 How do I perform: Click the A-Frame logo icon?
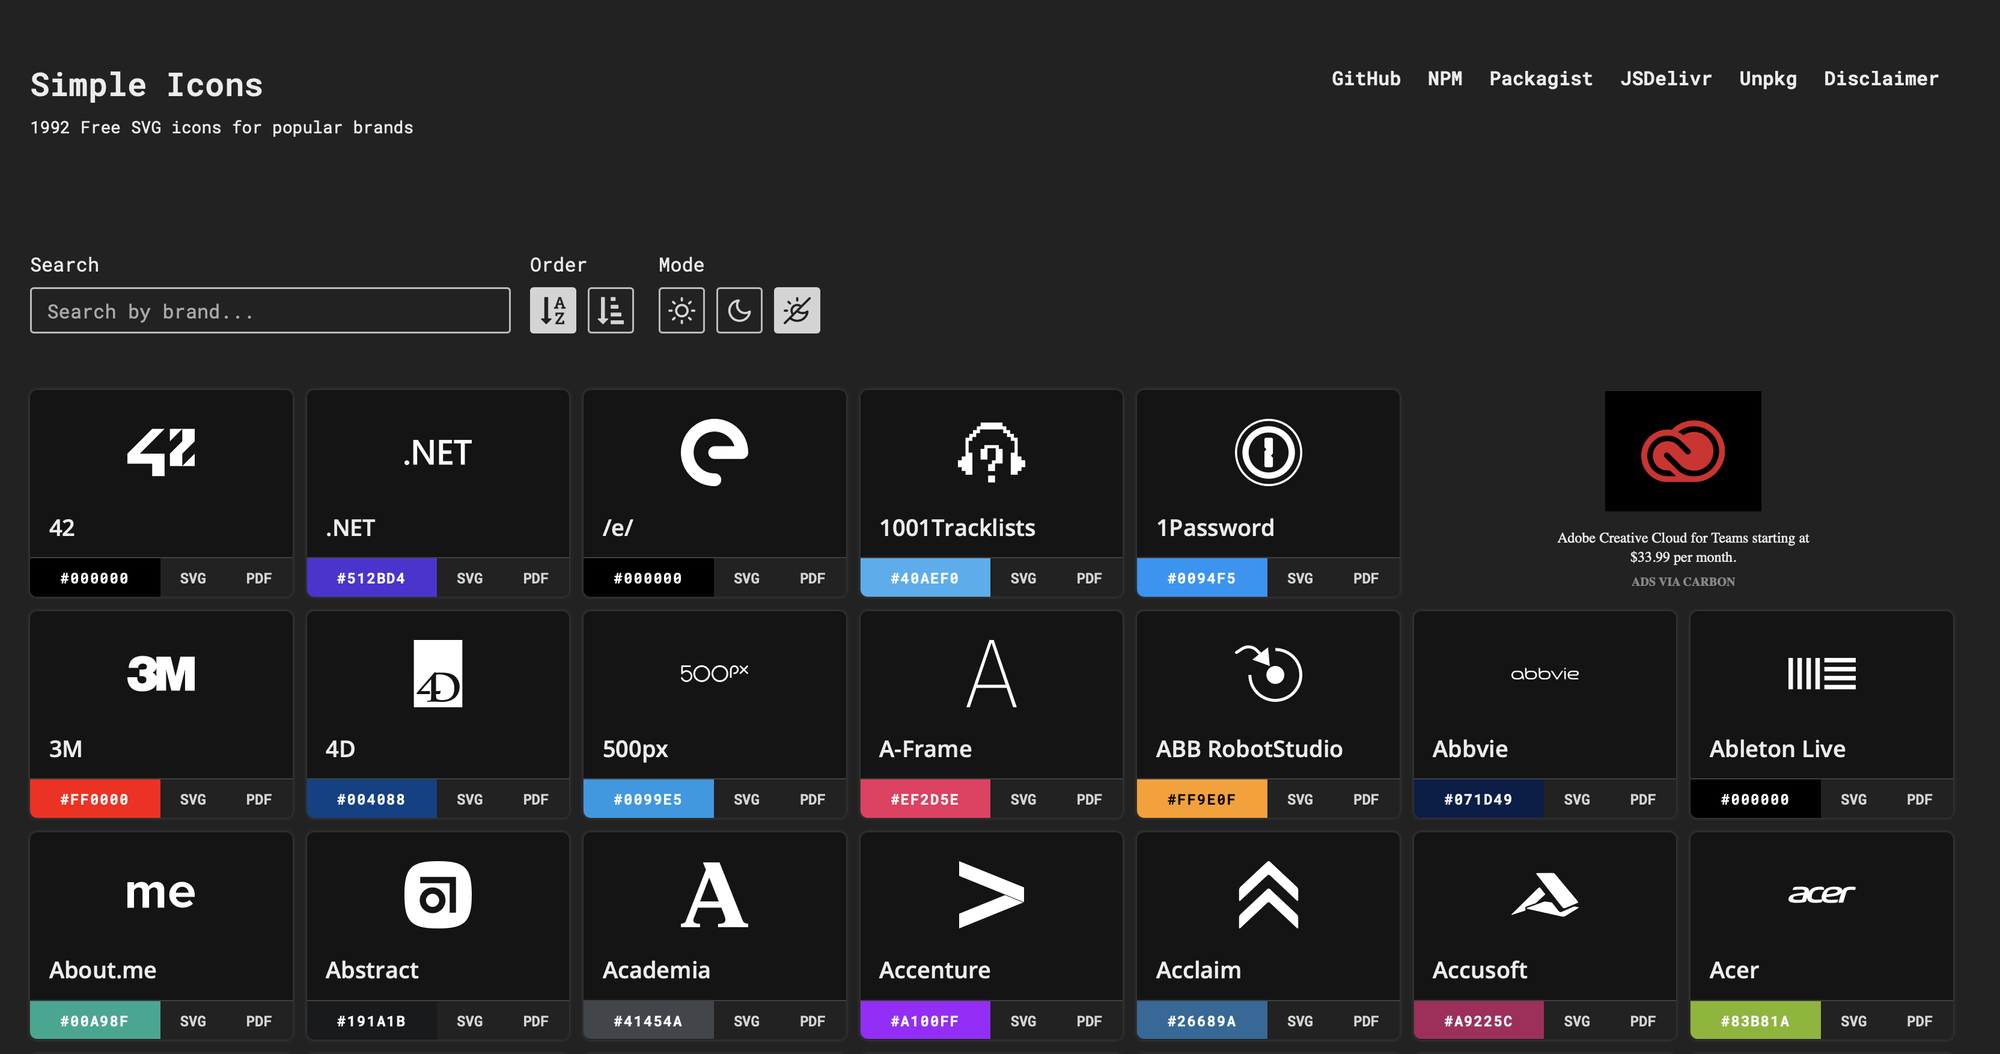(991, 674)
